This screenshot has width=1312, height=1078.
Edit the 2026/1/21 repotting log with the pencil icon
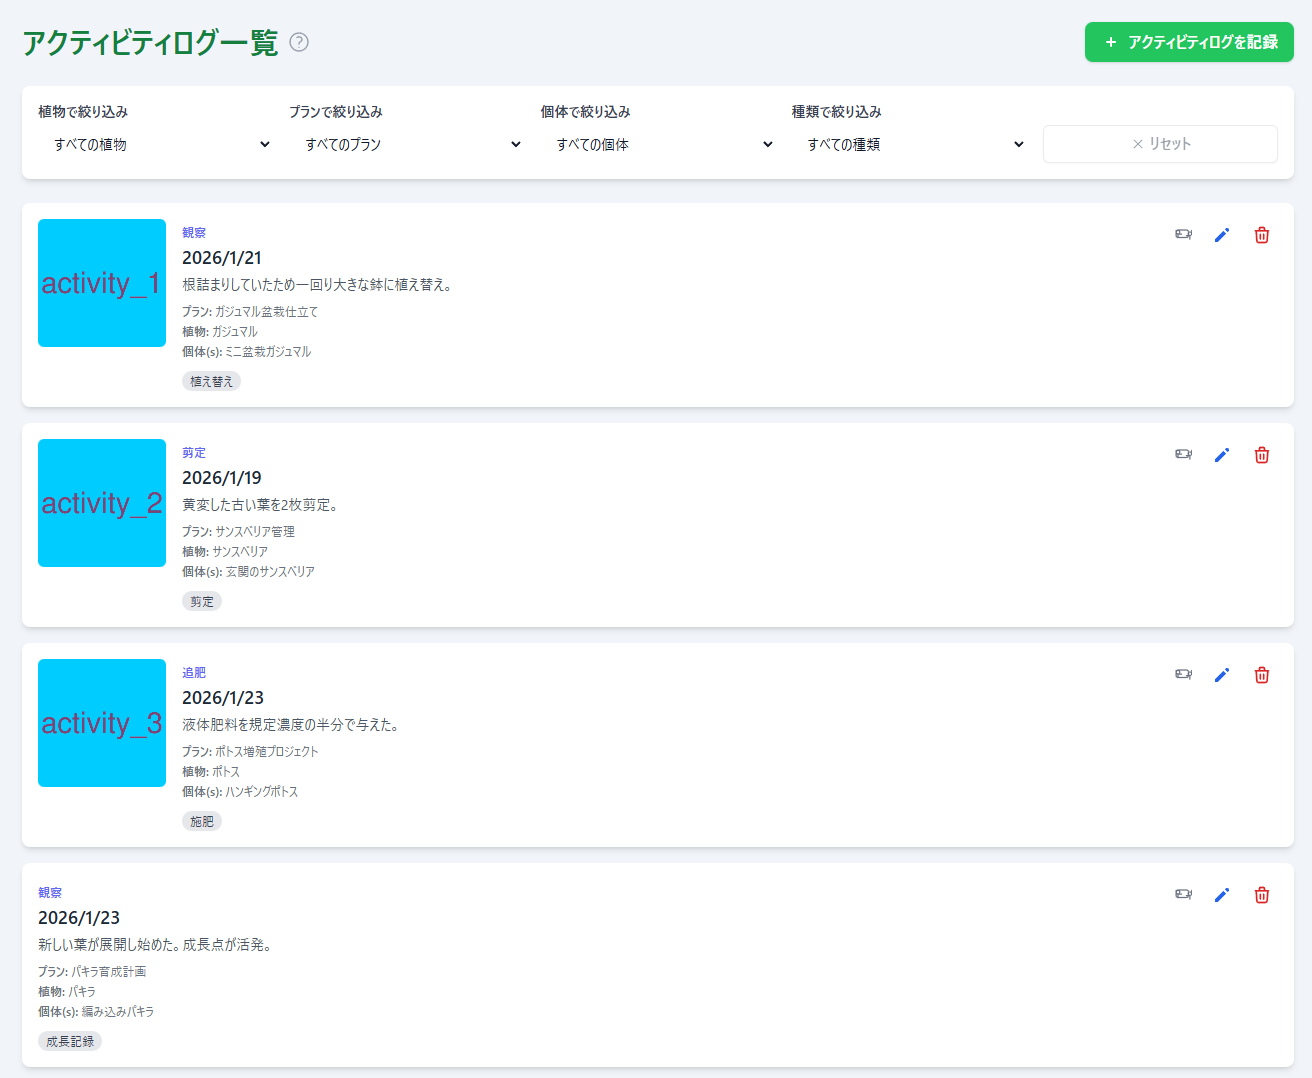(x=1222, y=235)
